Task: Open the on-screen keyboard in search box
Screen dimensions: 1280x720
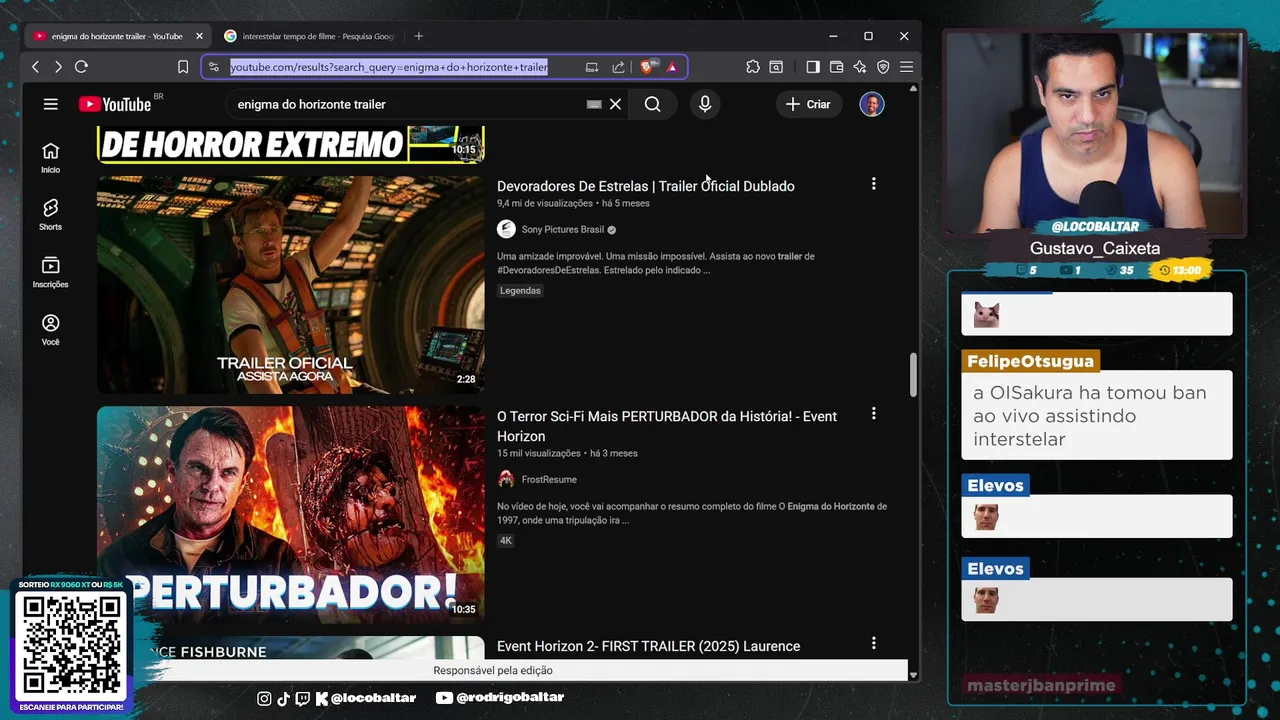Action: [x=594, y=104]
